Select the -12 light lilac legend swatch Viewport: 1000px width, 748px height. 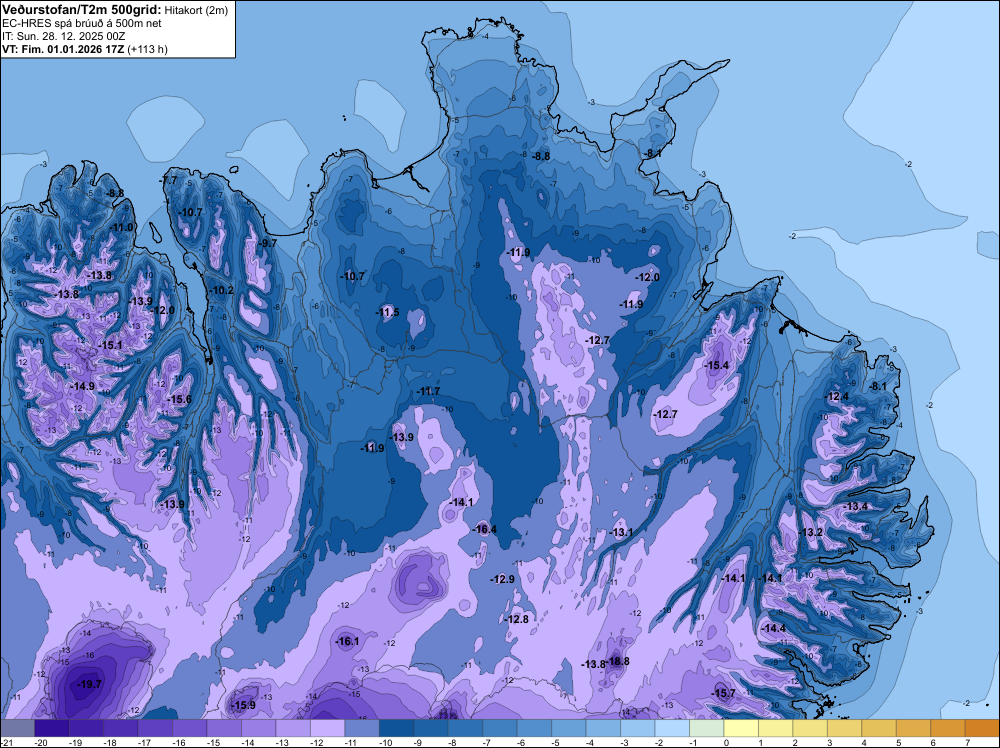327,728
